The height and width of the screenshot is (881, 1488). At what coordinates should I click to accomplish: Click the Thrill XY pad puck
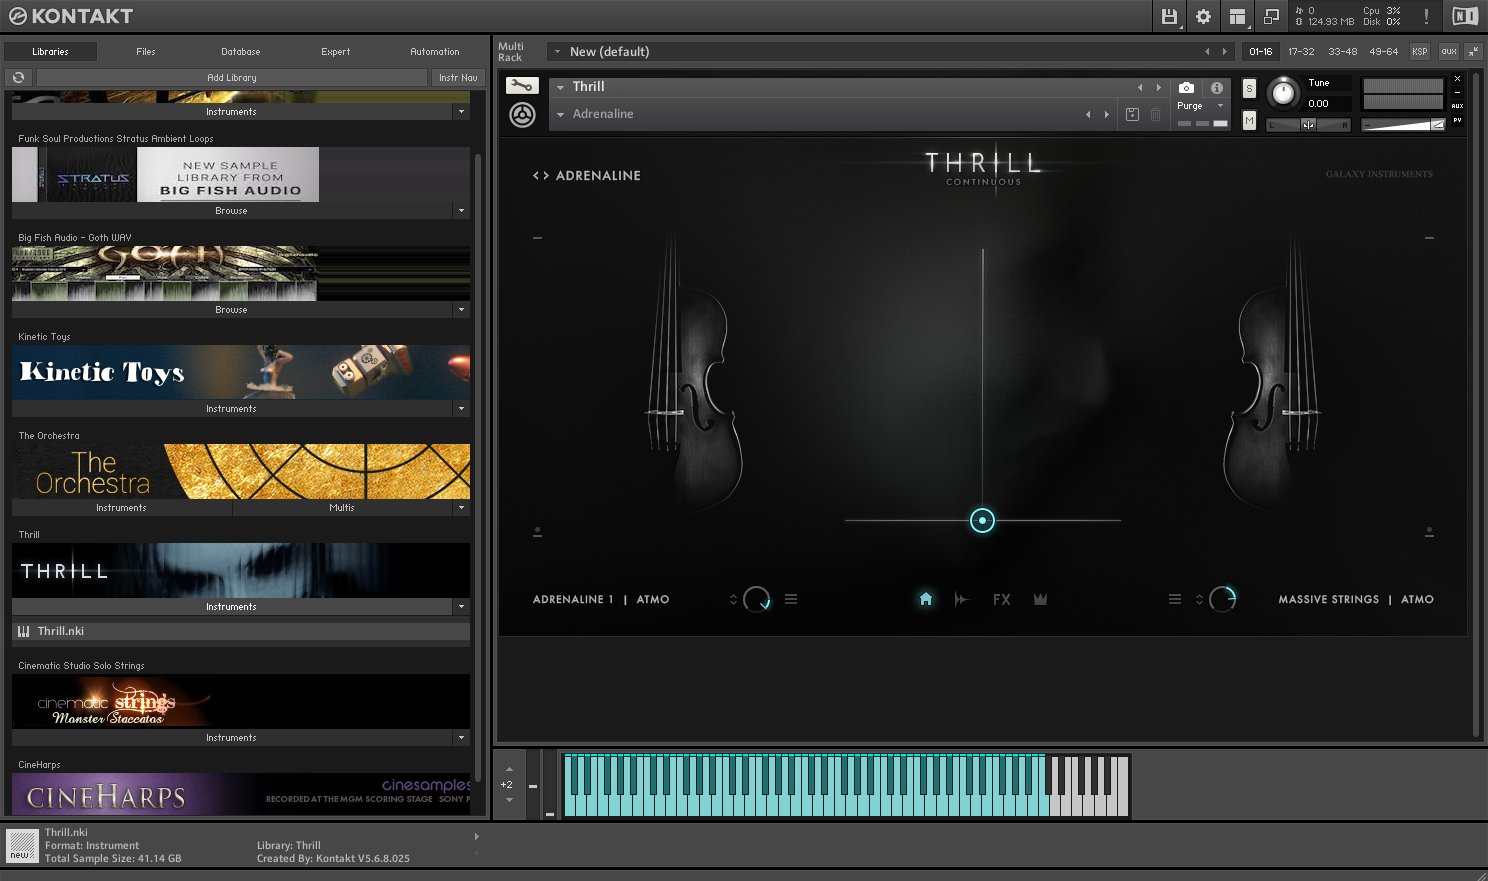982,520
